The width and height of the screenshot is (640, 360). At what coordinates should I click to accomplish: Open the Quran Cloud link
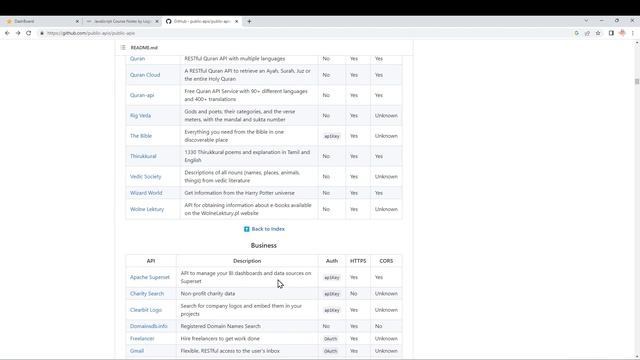[145, 75]
